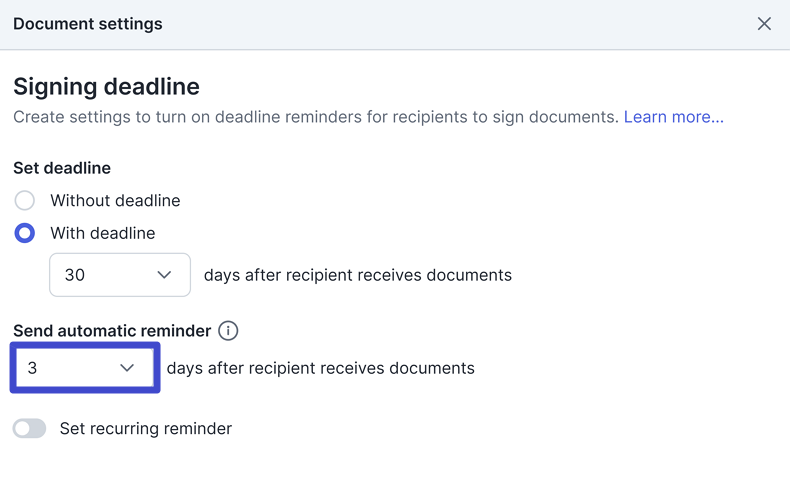Click the days-after text beside the 30 dropdown
Image resolution: width=790 pixels, height=477 pixels.
pos(357,275)
